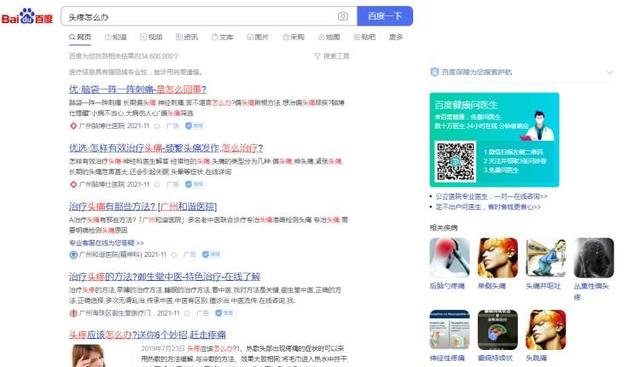Open result 头疼应该怎么办?送你6个妙招
The height and width of the screenshot is (367, 640).
tap(147, 335)
